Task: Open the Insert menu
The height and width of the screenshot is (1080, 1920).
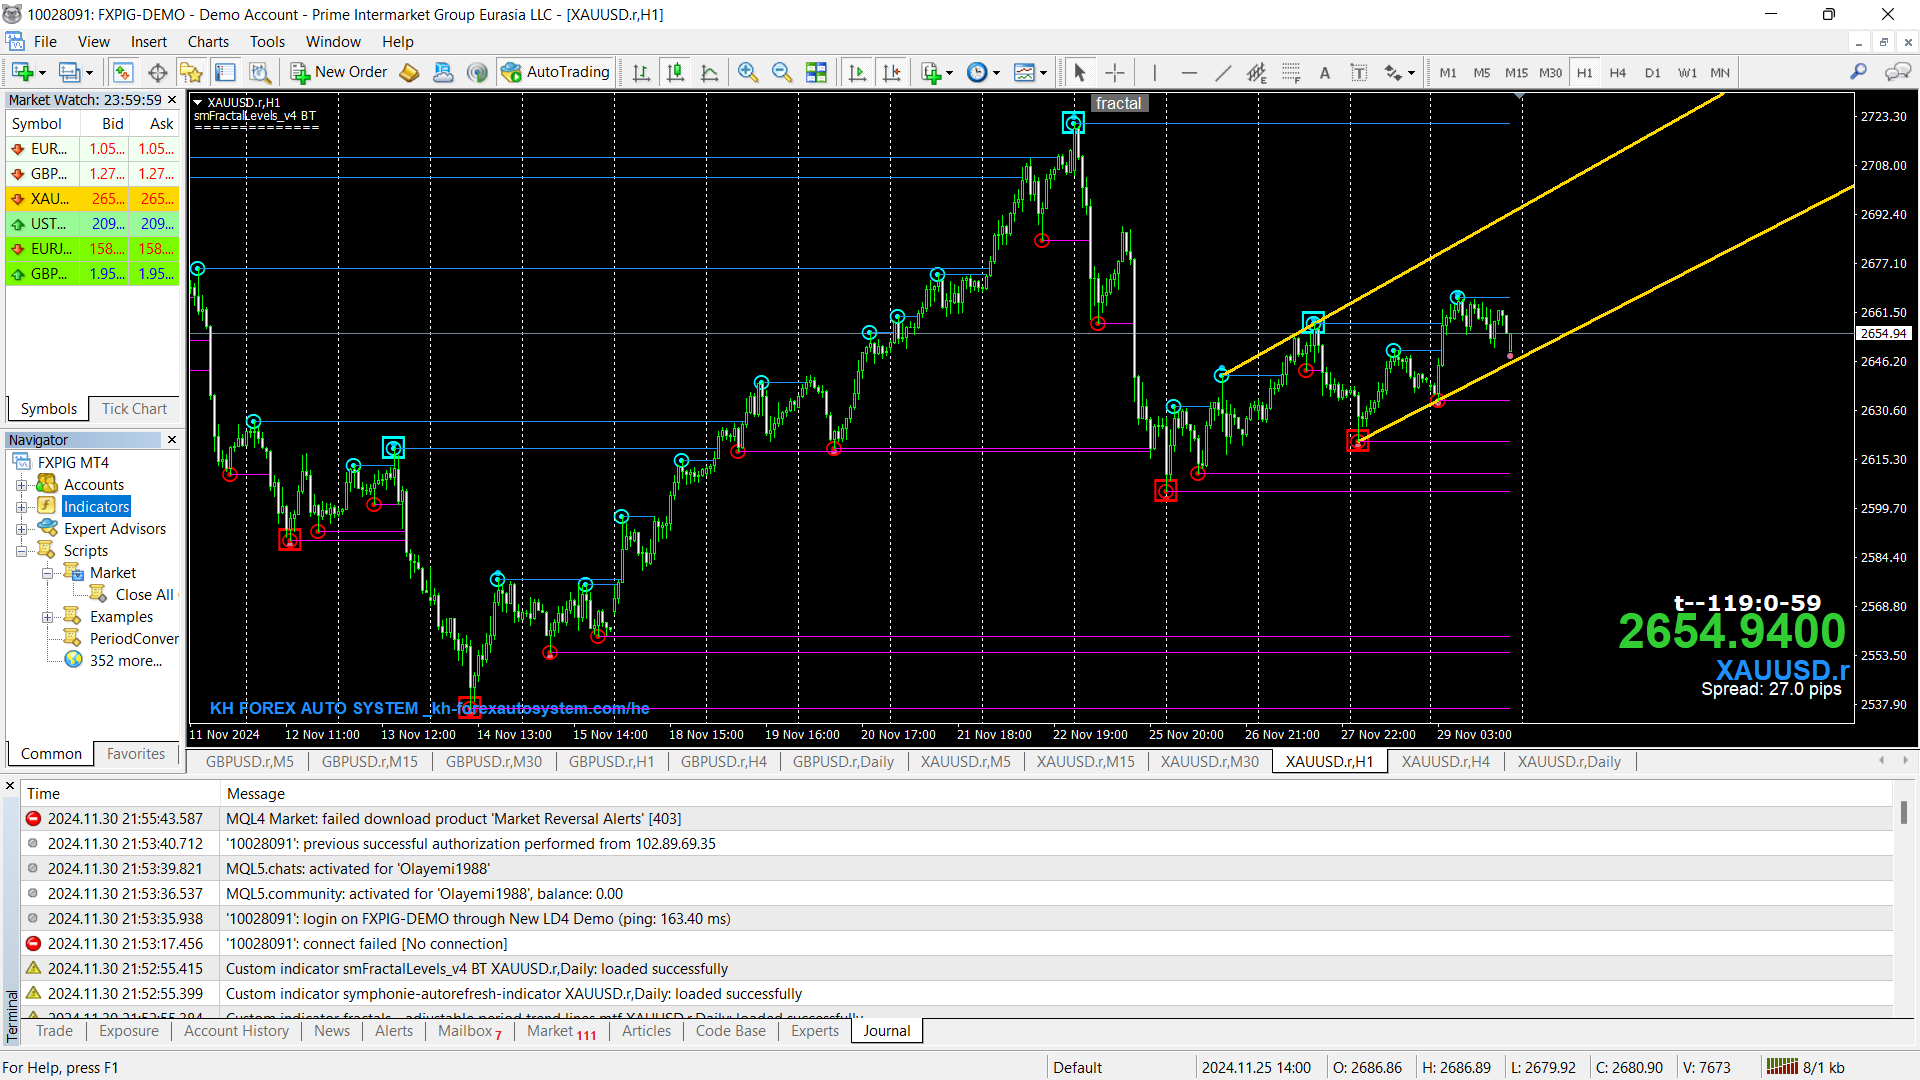Action: click(149, 42)
